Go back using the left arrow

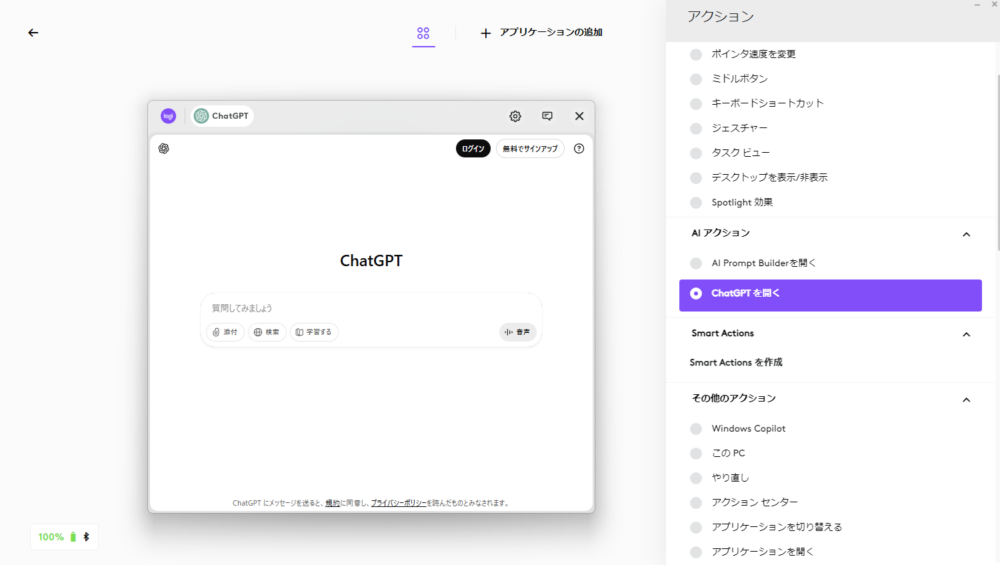(33, 33)
